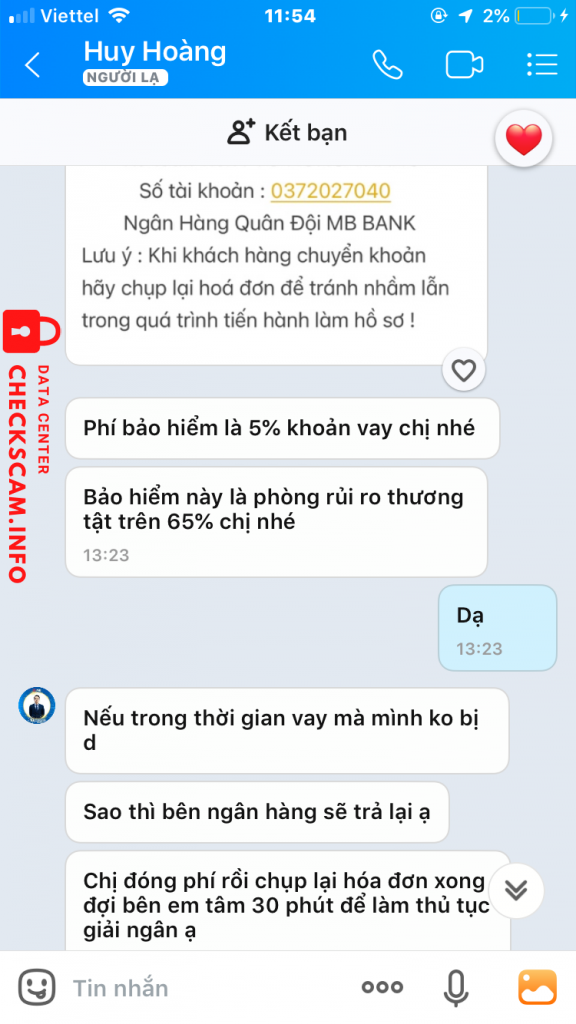Select the sent Dạ message bubble
The image size is (576, 1024).
[498, 628]
